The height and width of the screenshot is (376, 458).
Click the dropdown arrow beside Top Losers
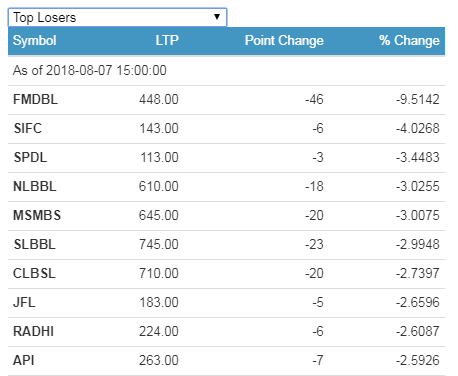[217, 17]
